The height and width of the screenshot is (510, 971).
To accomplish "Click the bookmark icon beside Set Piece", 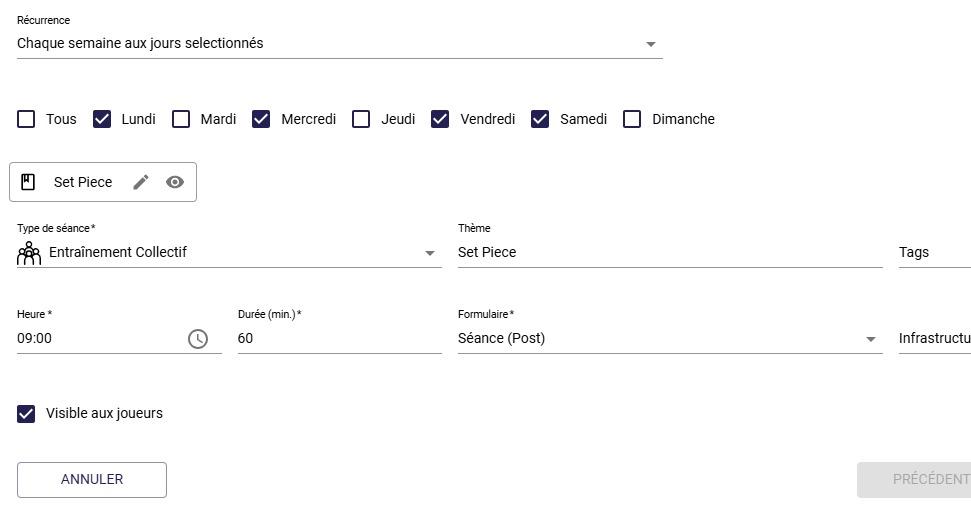I will coord(28,182).
